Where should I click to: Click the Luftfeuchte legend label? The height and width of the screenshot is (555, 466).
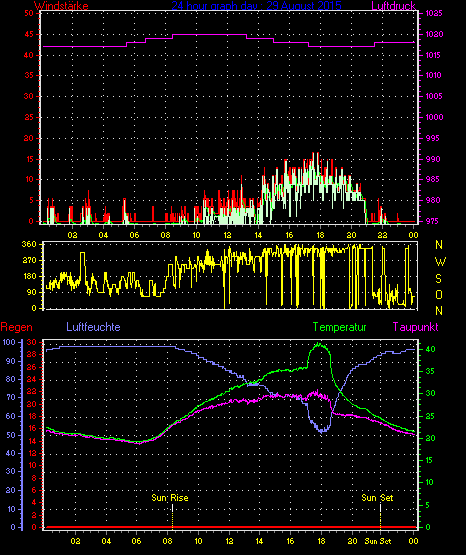[93, 327]
